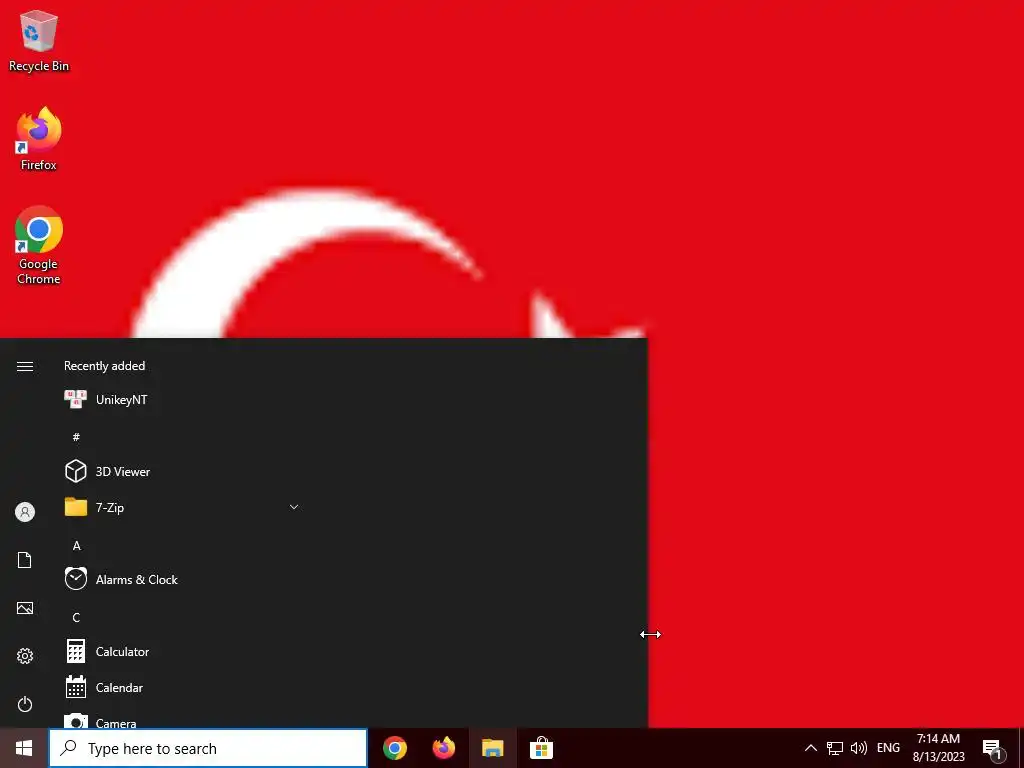Open Firefox from the taskbar

tap(444, 748)
